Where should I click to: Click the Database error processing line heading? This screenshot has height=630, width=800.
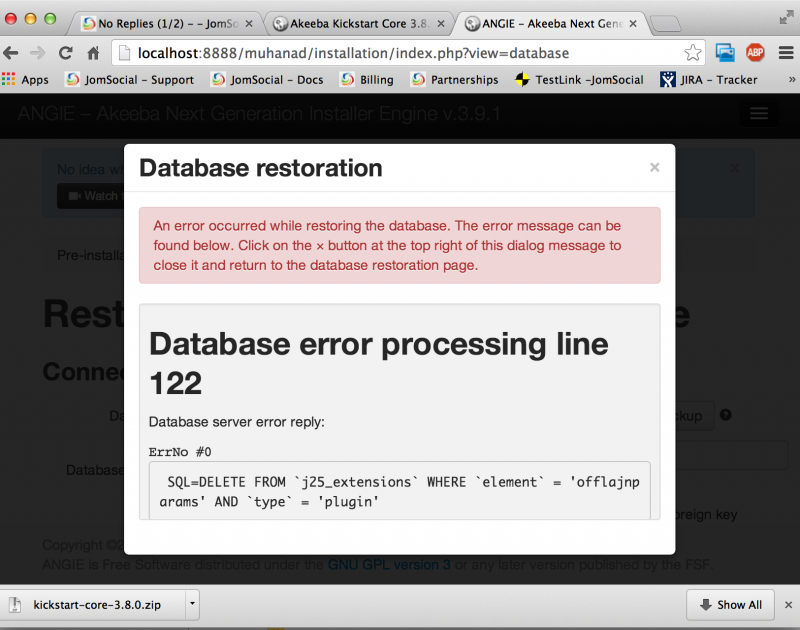click(x=378, y=363)
